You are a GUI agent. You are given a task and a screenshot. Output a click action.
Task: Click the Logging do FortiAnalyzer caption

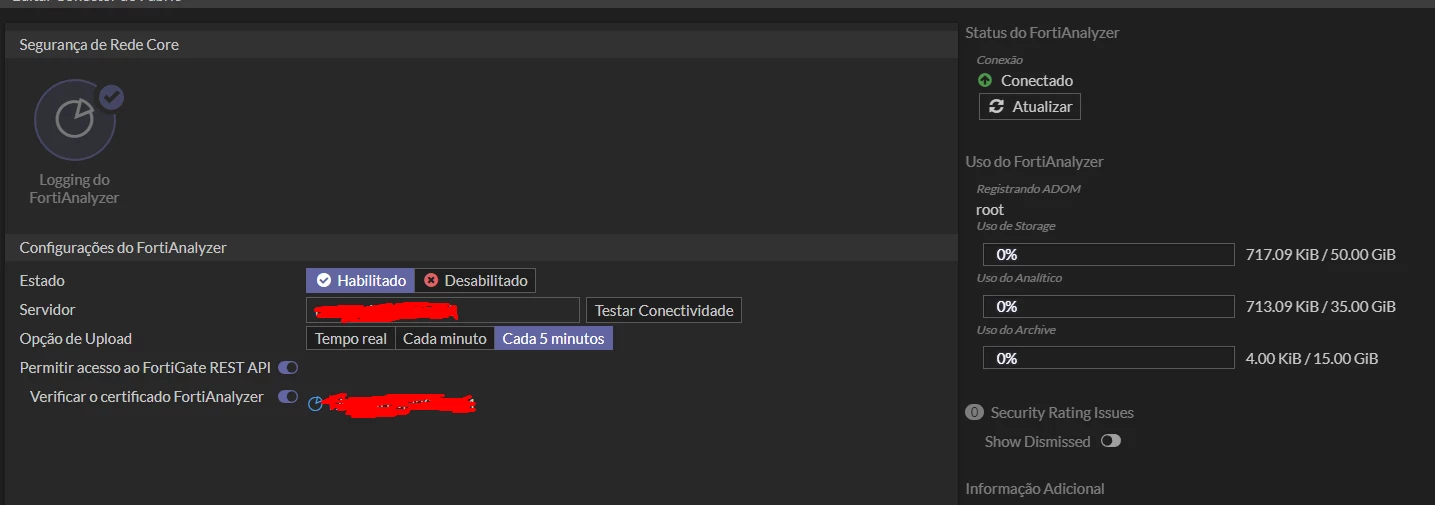click(x=75, y=189)
